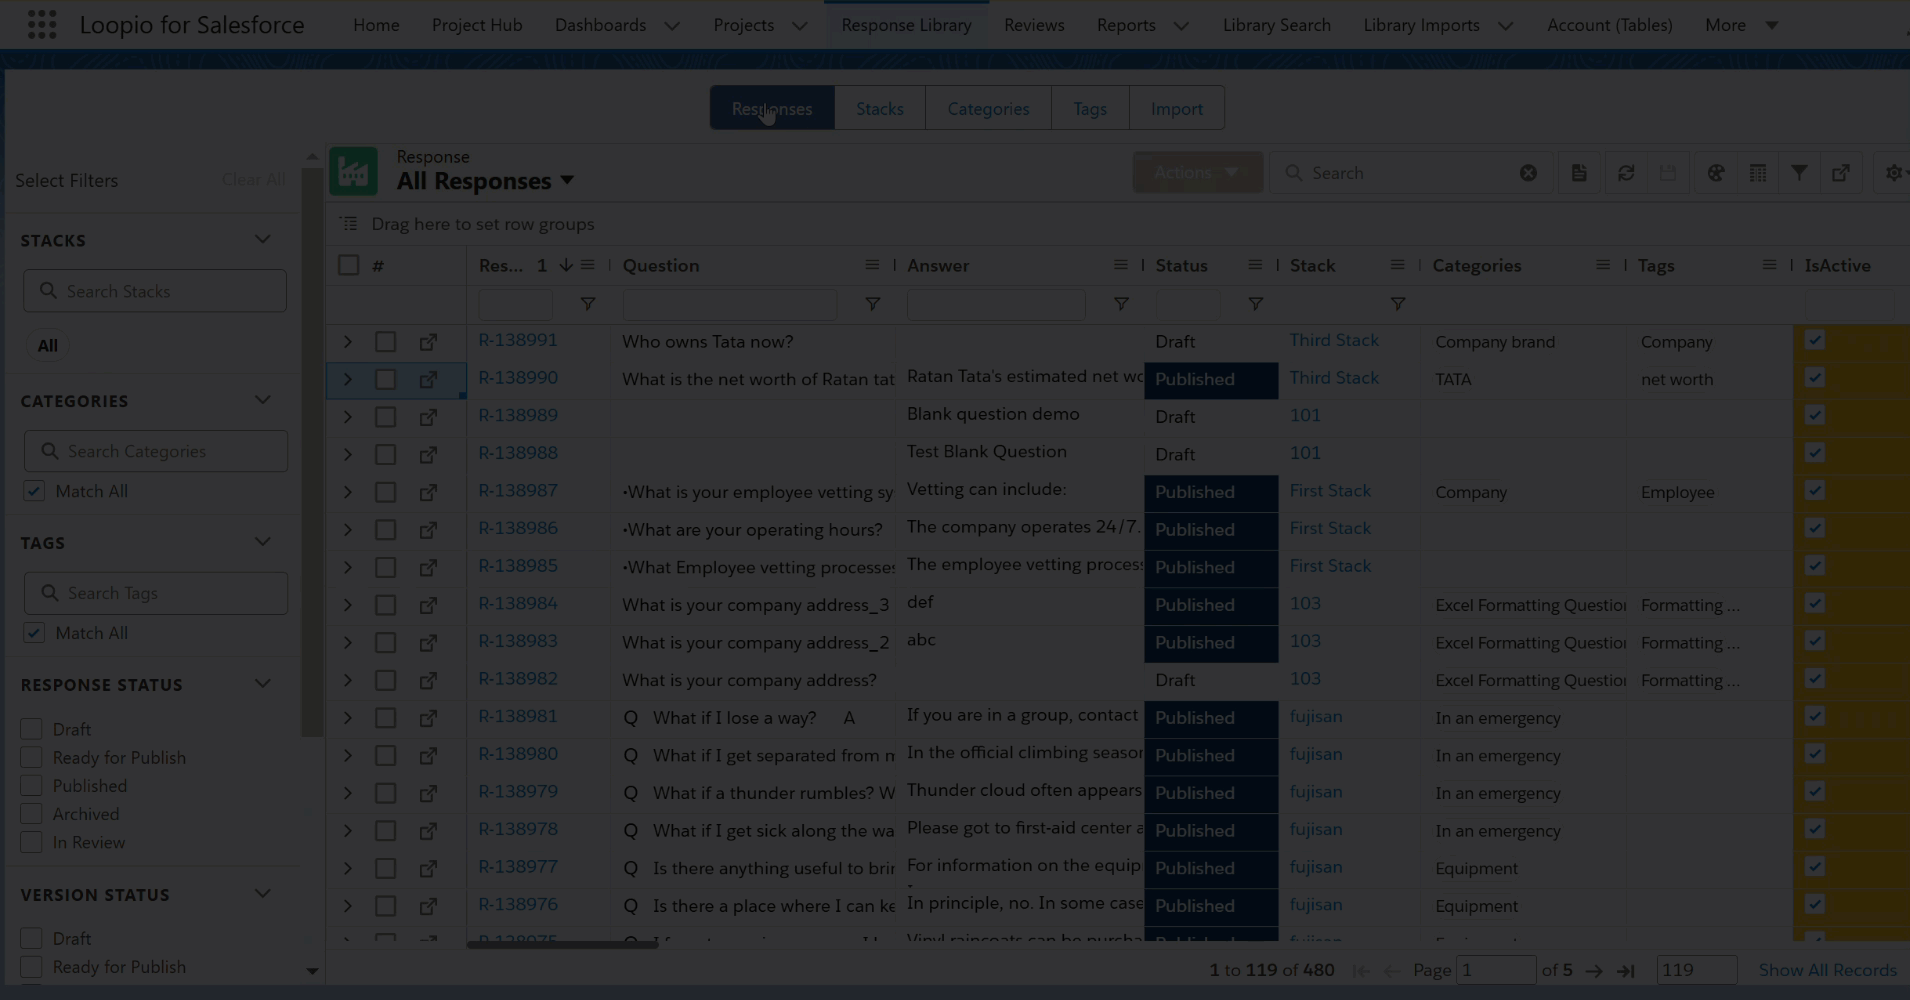
Task: Check Response Status Published filter
Action: pyautogui.click(x=31, y=786)
